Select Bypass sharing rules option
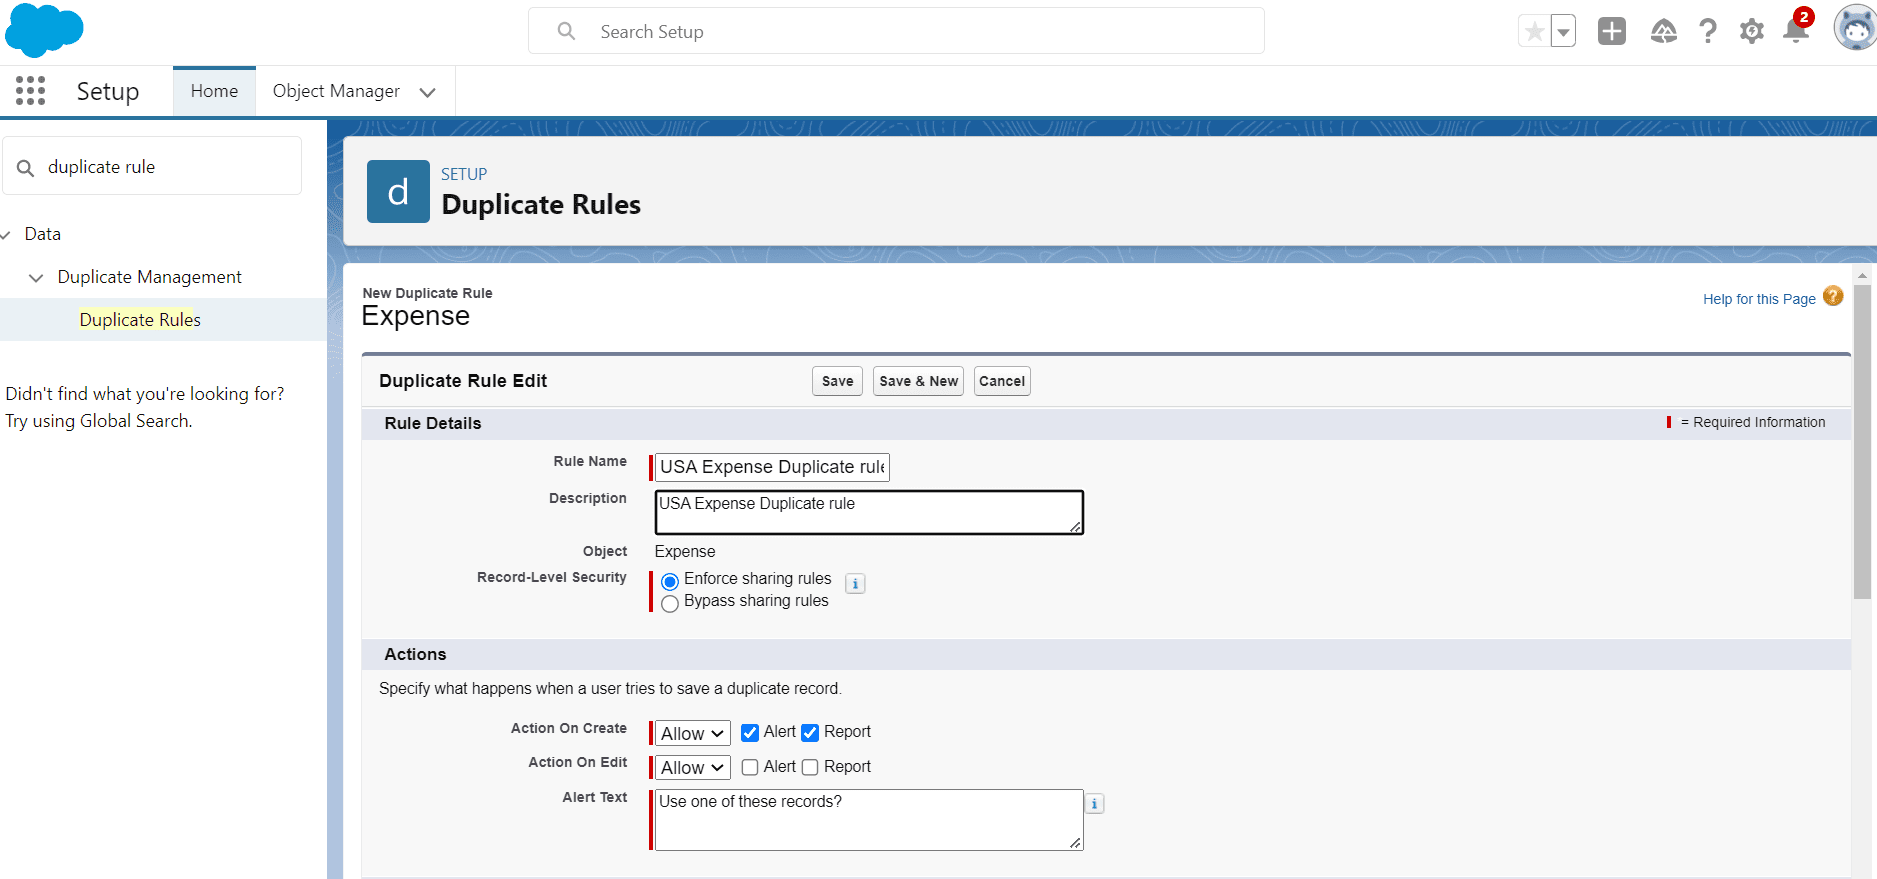This screenshot has height=879, width=1877. (670, 603)
